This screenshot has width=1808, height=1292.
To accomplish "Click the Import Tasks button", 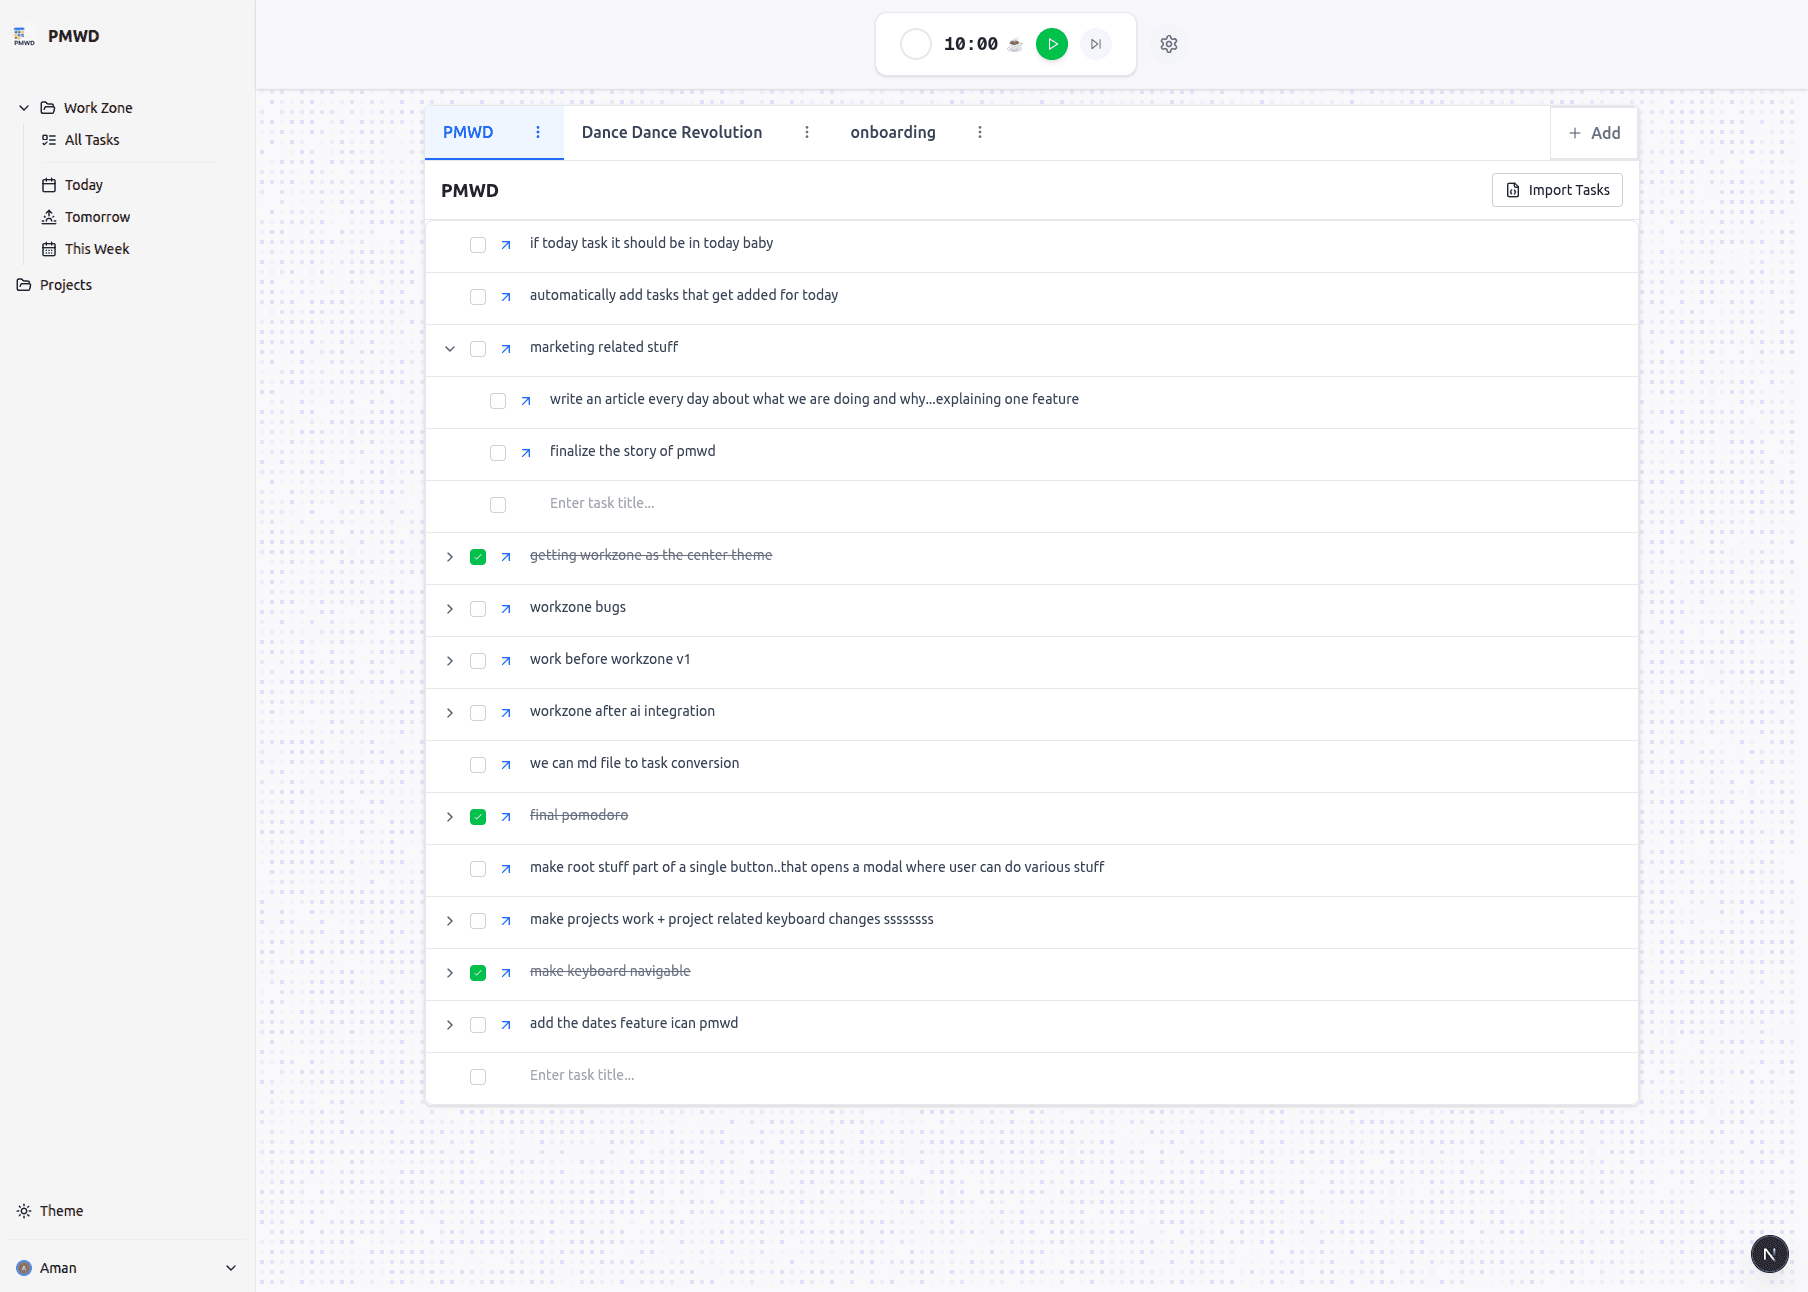I will click(1557, 190).
